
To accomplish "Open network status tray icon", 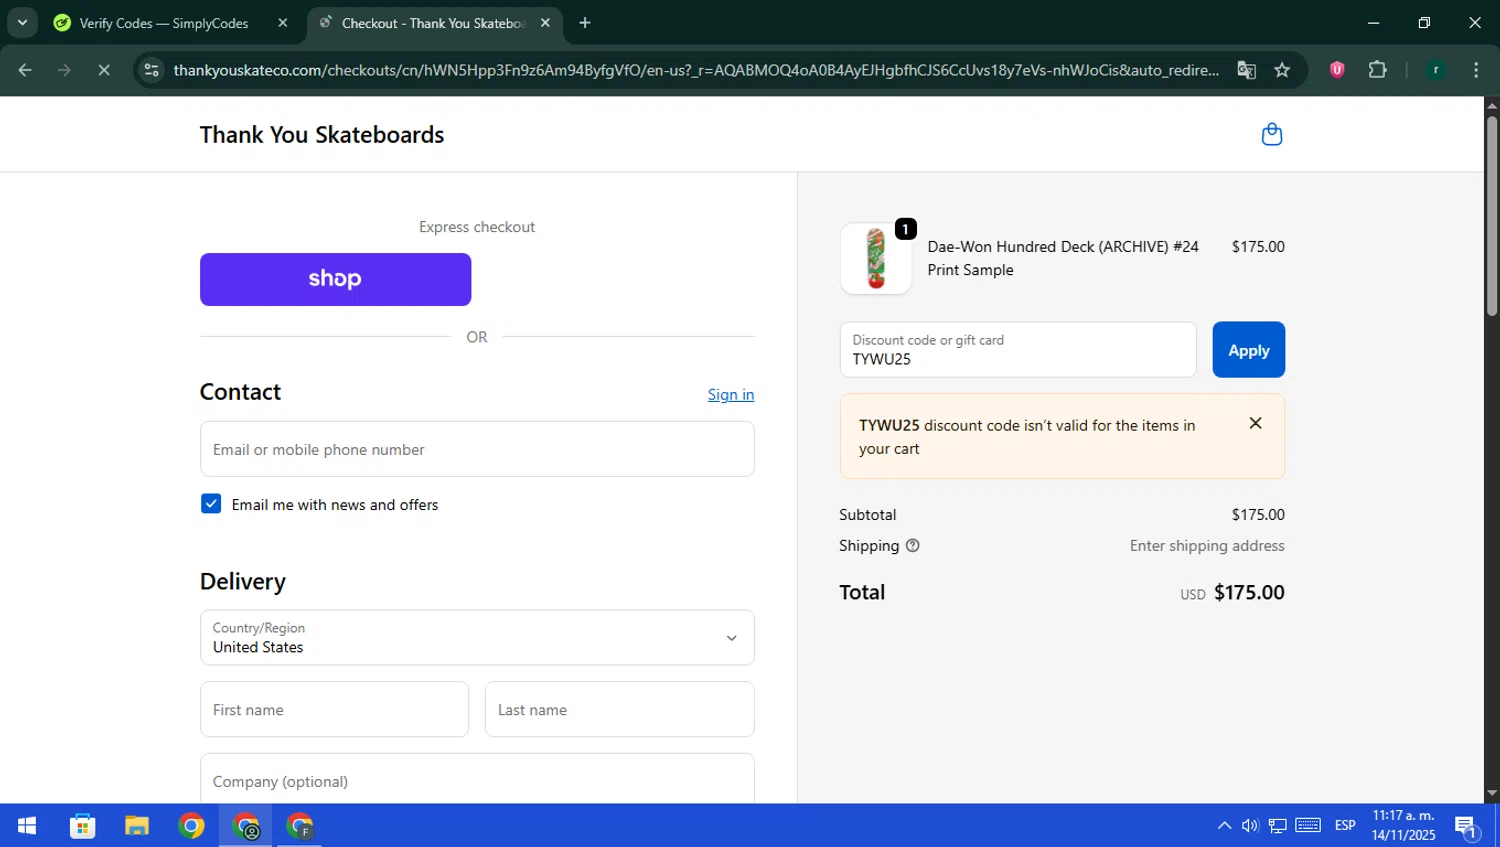I will pos(1278,826).
